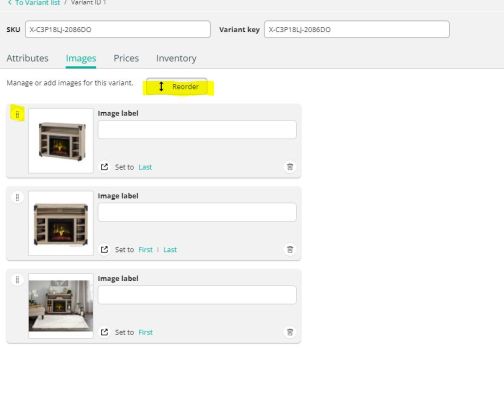
Task: Go to the Inventory tab
Action: 176,58
